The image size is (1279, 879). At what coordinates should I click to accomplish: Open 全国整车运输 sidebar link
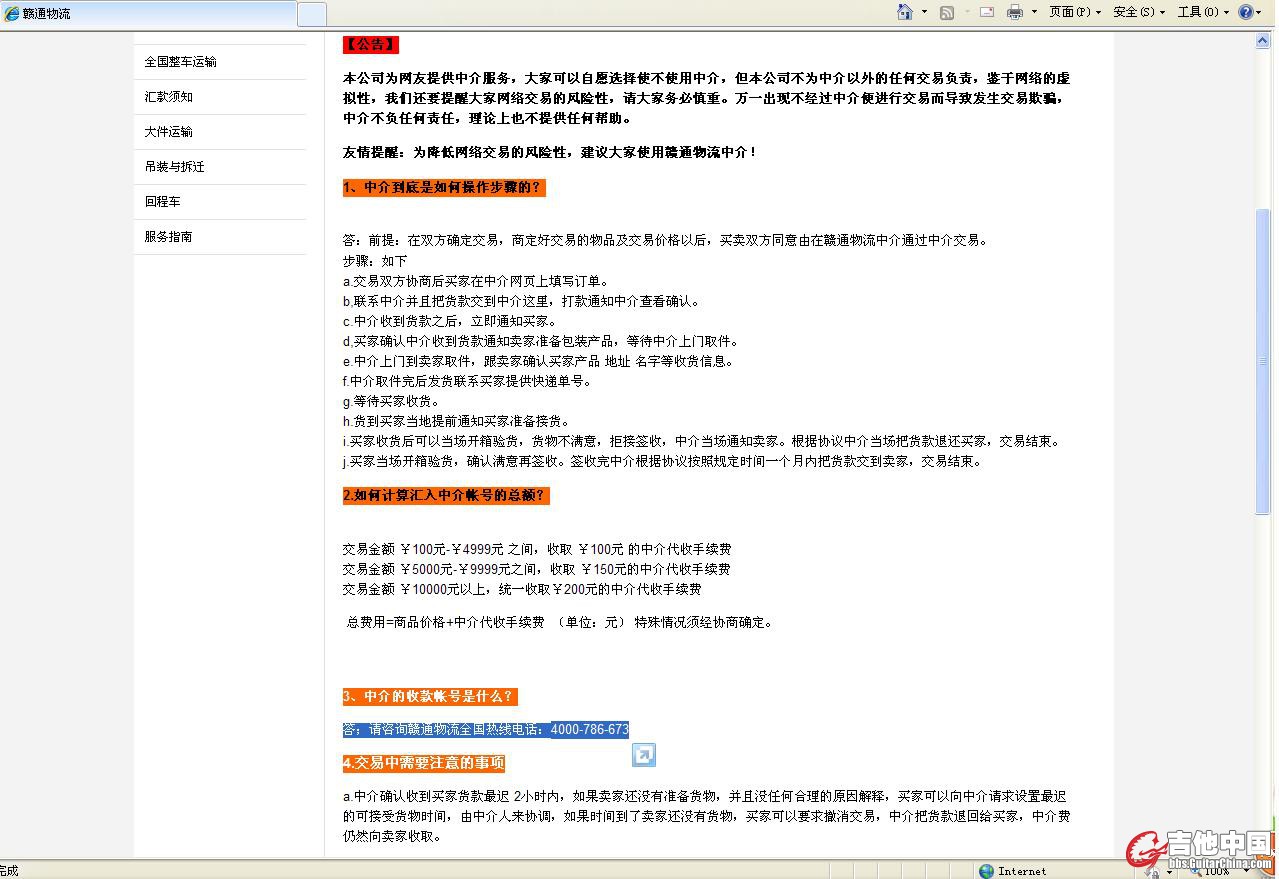pyautogui.click(x=180, y=62)
